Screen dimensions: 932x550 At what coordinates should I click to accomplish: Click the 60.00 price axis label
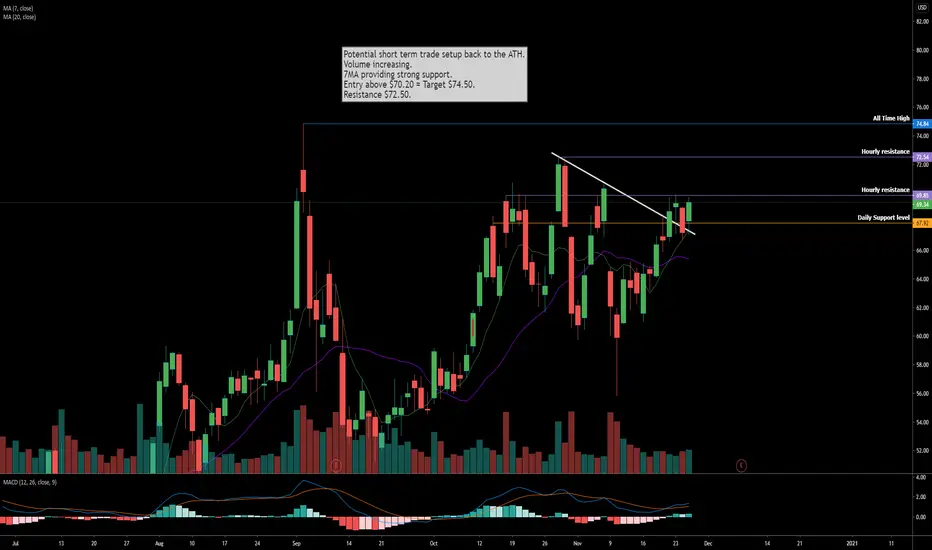point(922,337)
